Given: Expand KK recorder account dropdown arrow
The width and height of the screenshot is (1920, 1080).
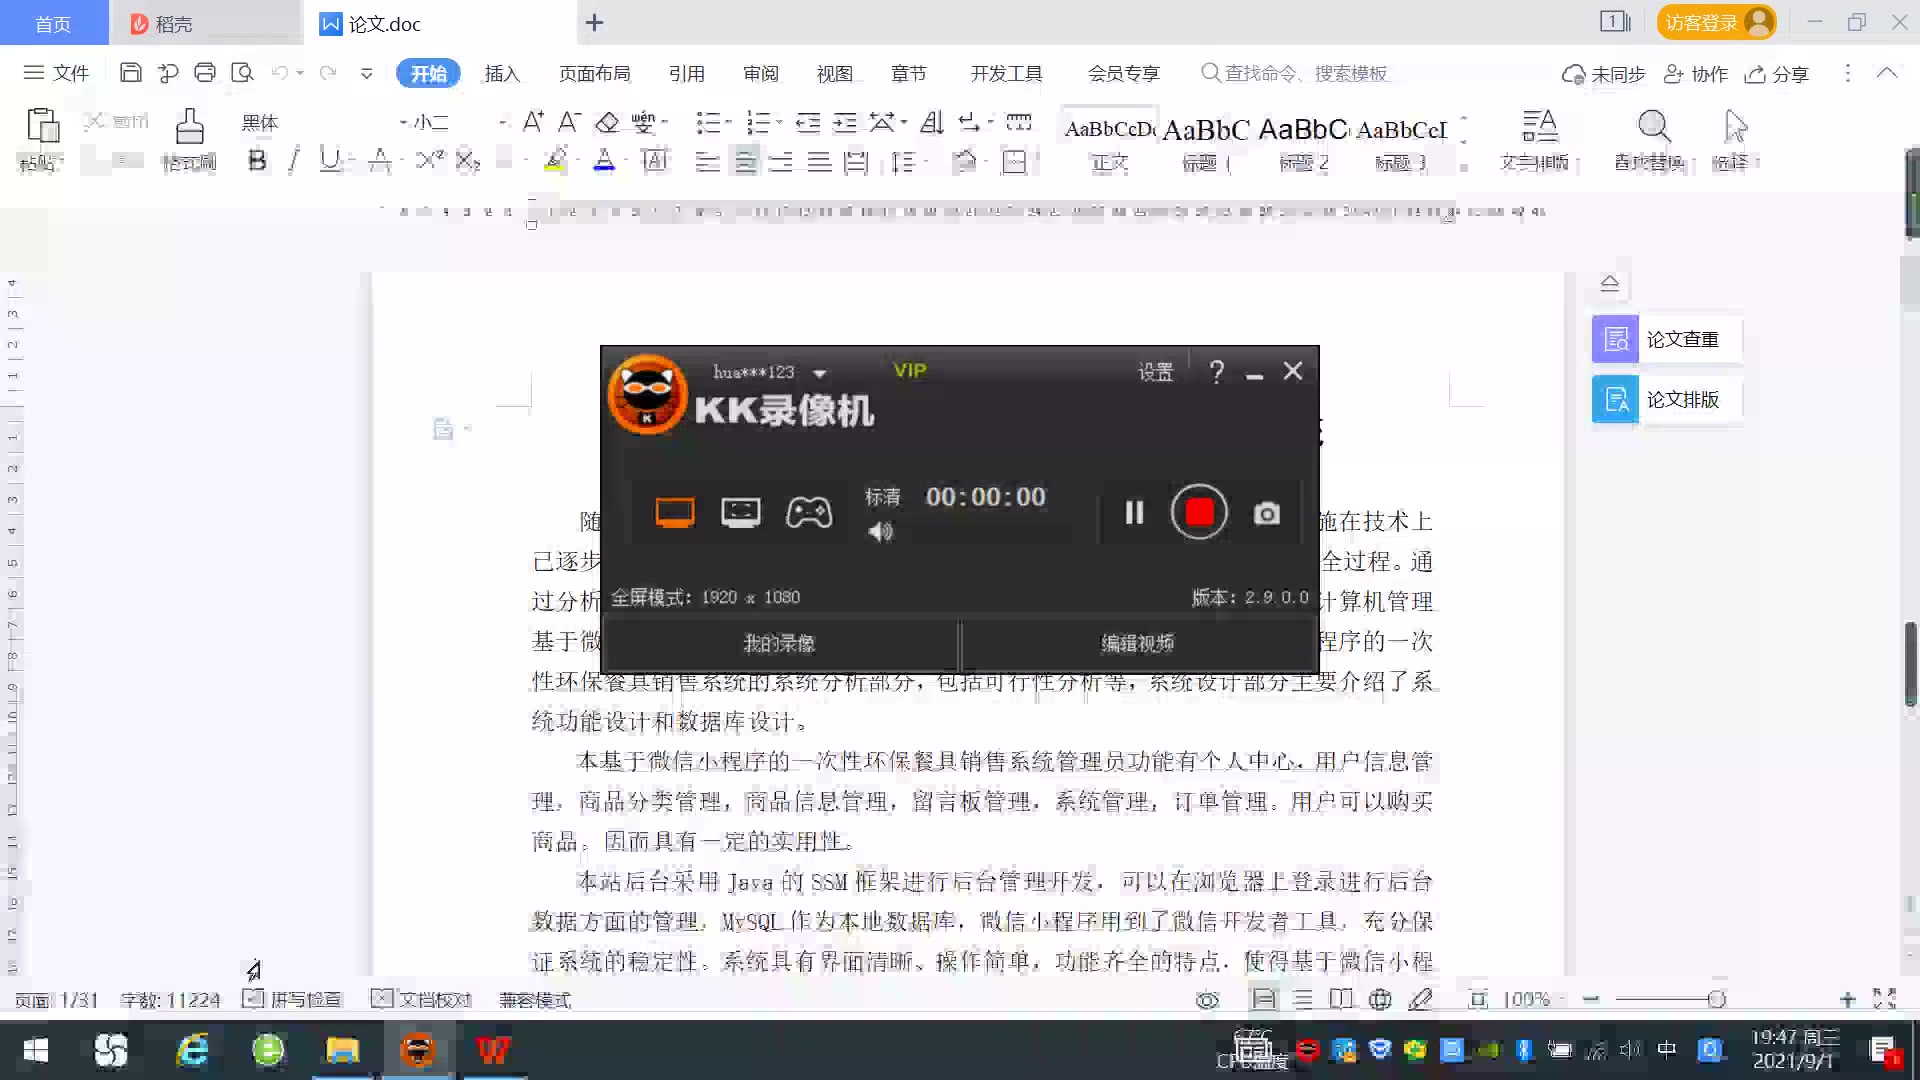Looking at the screenshot, I should point(820,373).
